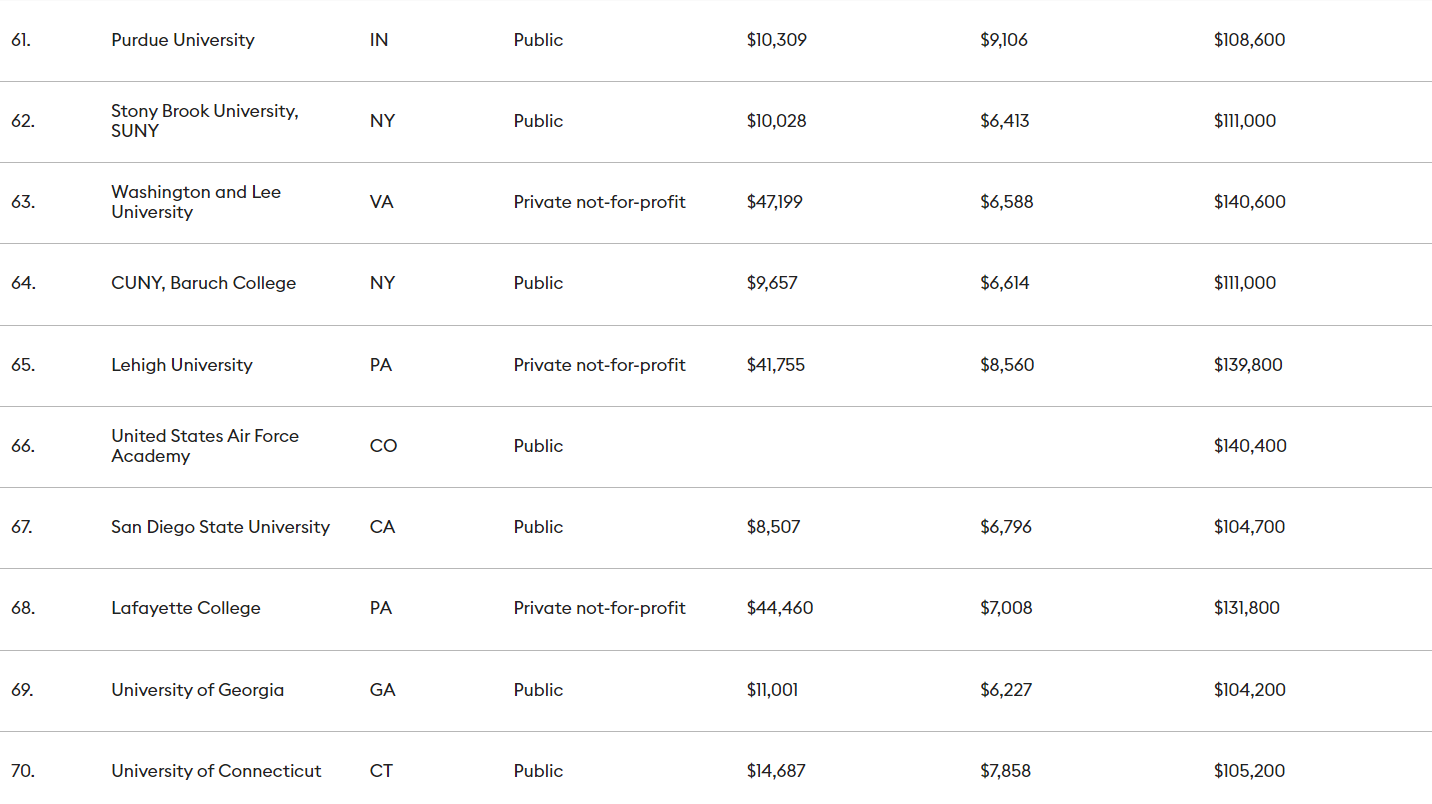Click University of Connecticut name

(x=216, y=771)
